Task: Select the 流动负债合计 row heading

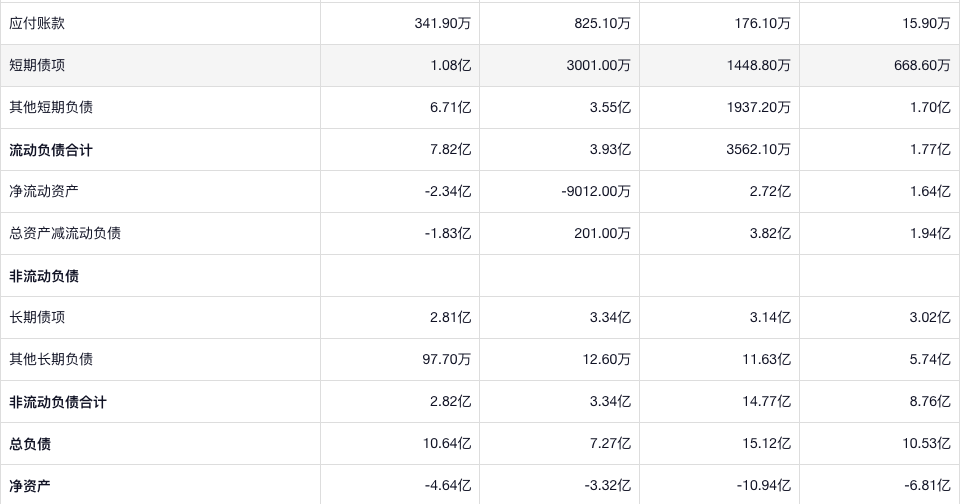Action: (51, 150)
